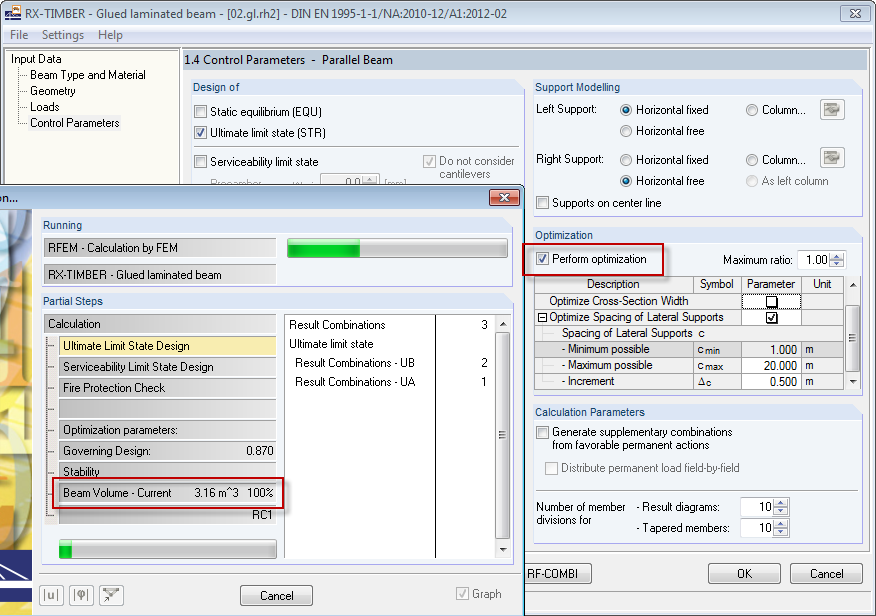
Task: Toggle Ultimate limit state (STR) checkbox
Action: pos(201,133)
